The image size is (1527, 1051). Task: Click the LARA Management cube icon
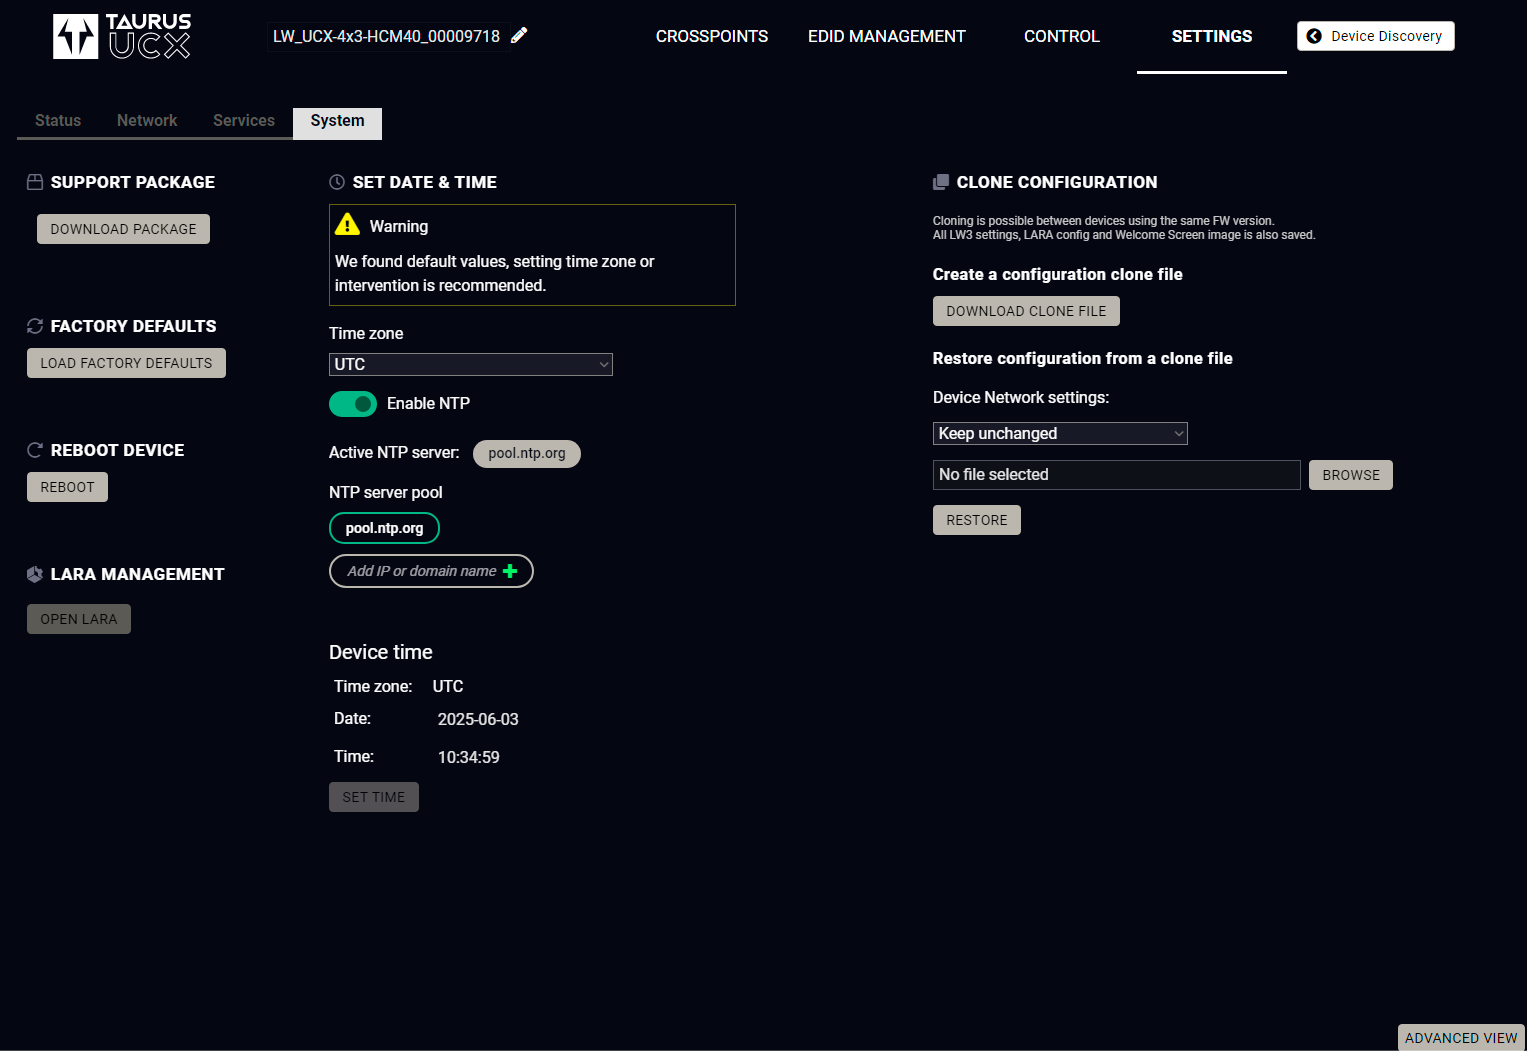(35, 574)
